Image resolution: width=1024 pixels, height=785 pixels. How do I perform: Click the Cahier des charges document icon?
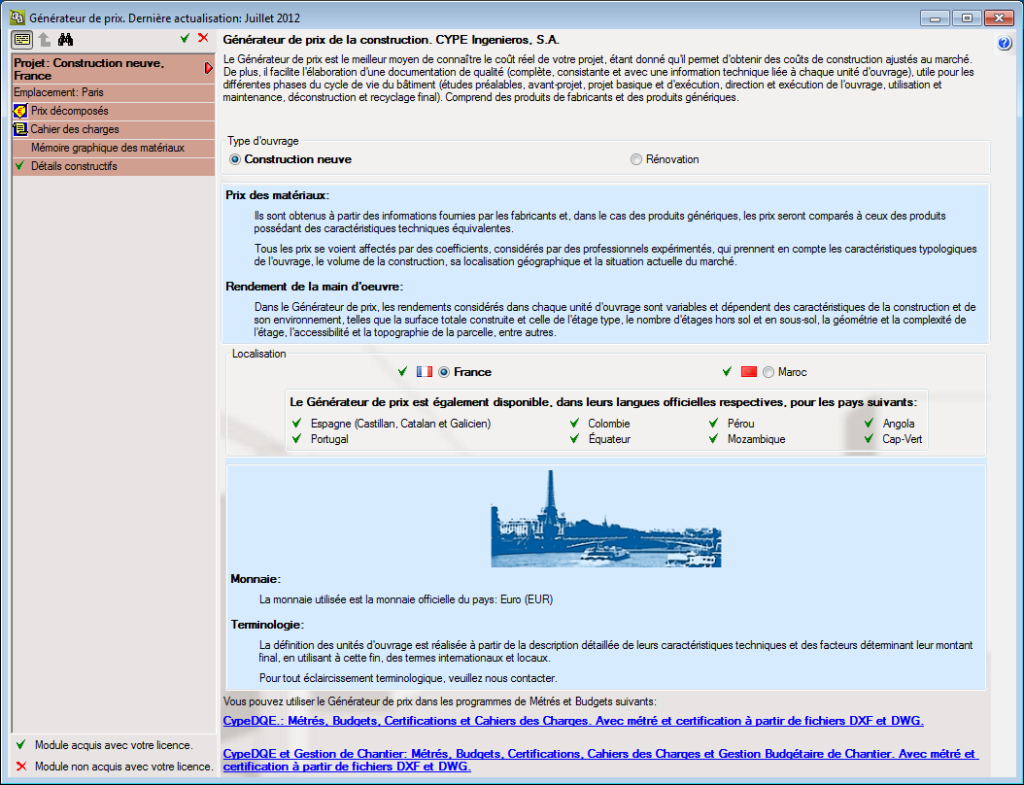coord(20,129)
